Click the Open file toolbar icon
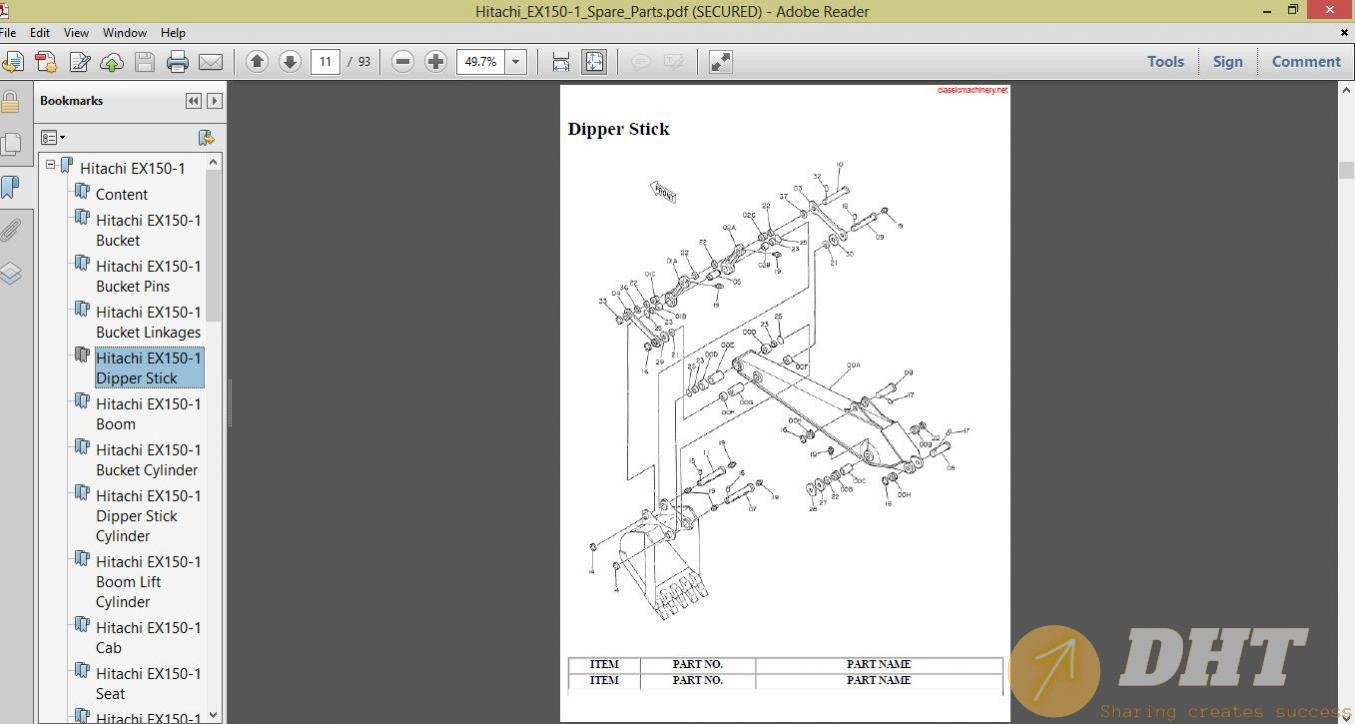 click(x=12, y=62)
